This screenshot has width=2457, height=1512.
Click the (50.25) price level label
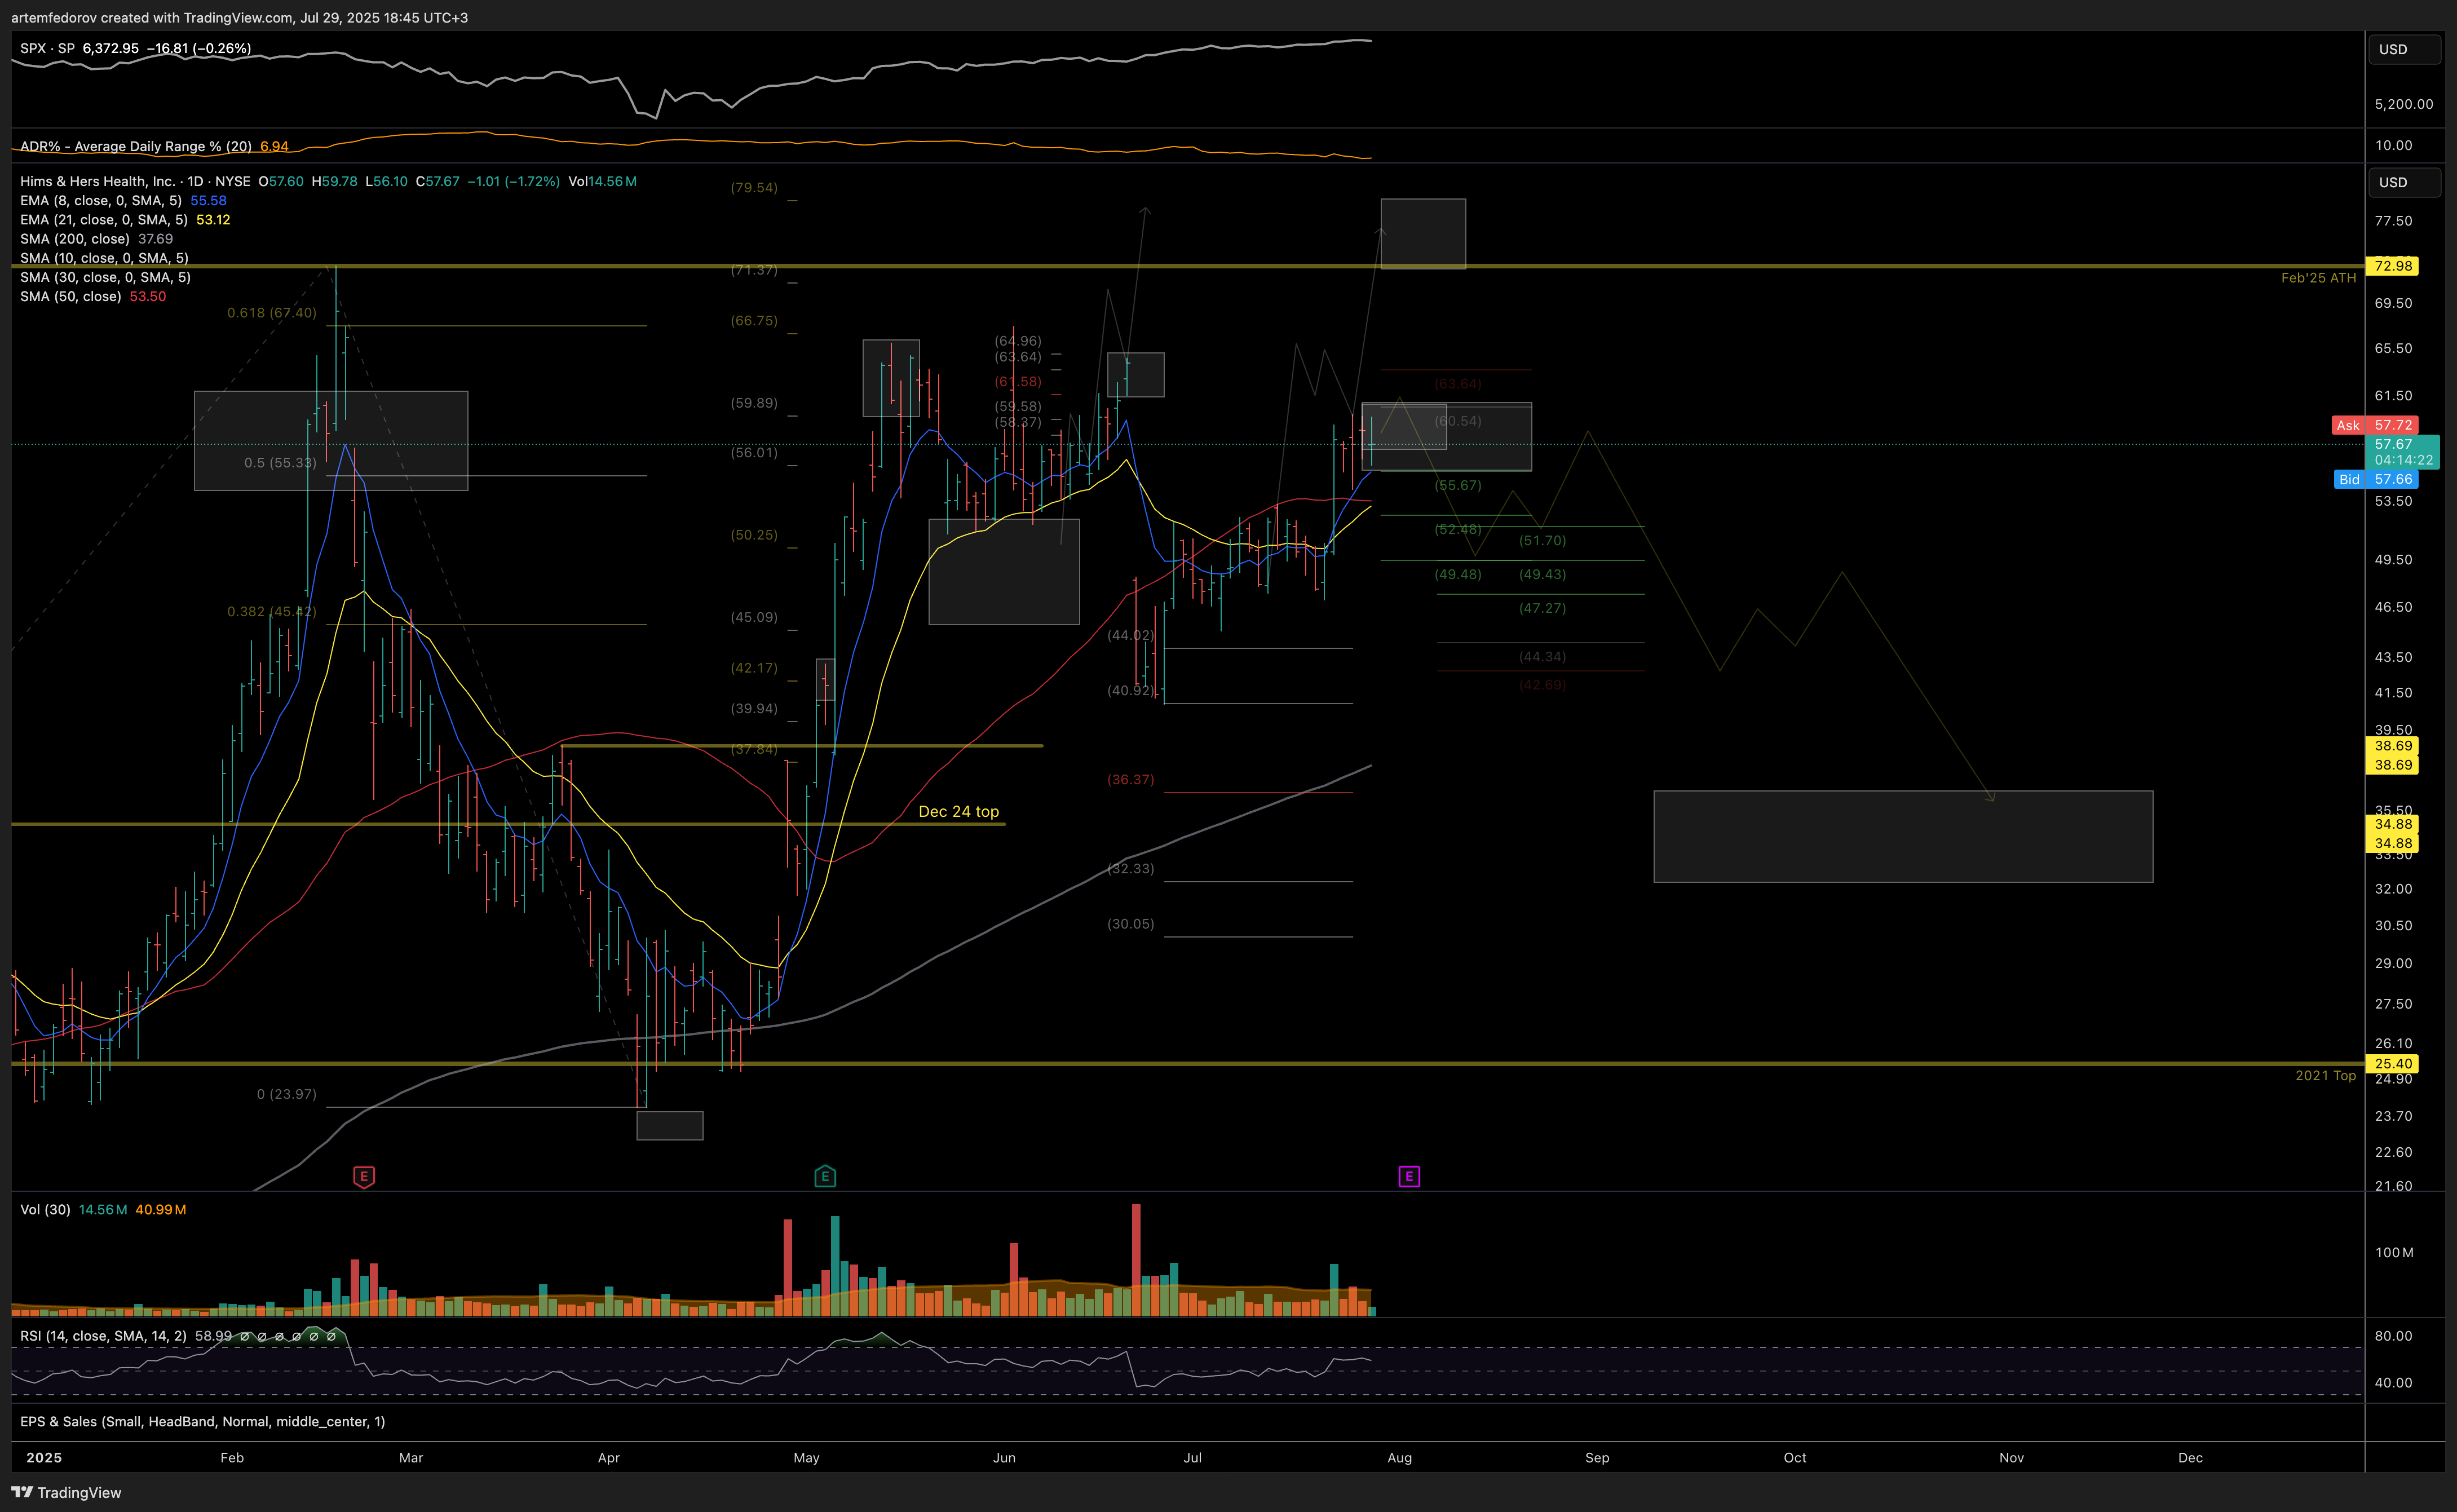[754, 535]
